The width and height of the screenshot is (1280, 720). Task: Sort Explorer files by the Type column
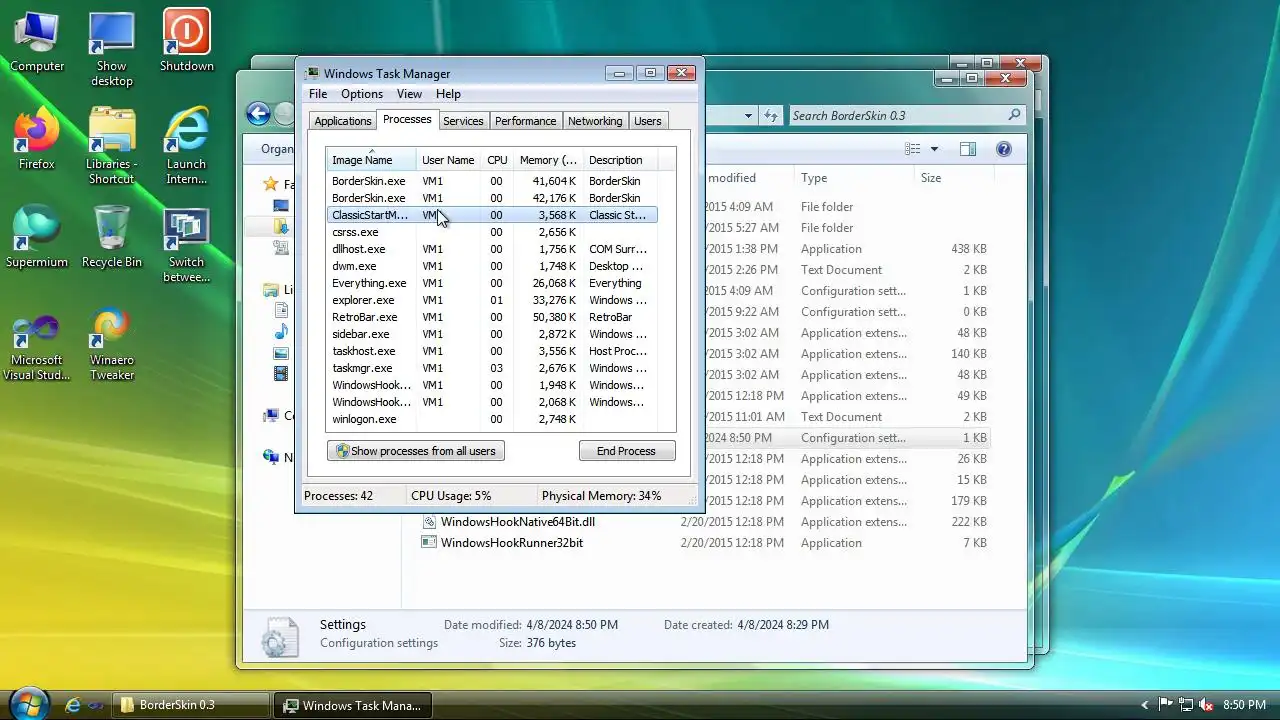856,178
